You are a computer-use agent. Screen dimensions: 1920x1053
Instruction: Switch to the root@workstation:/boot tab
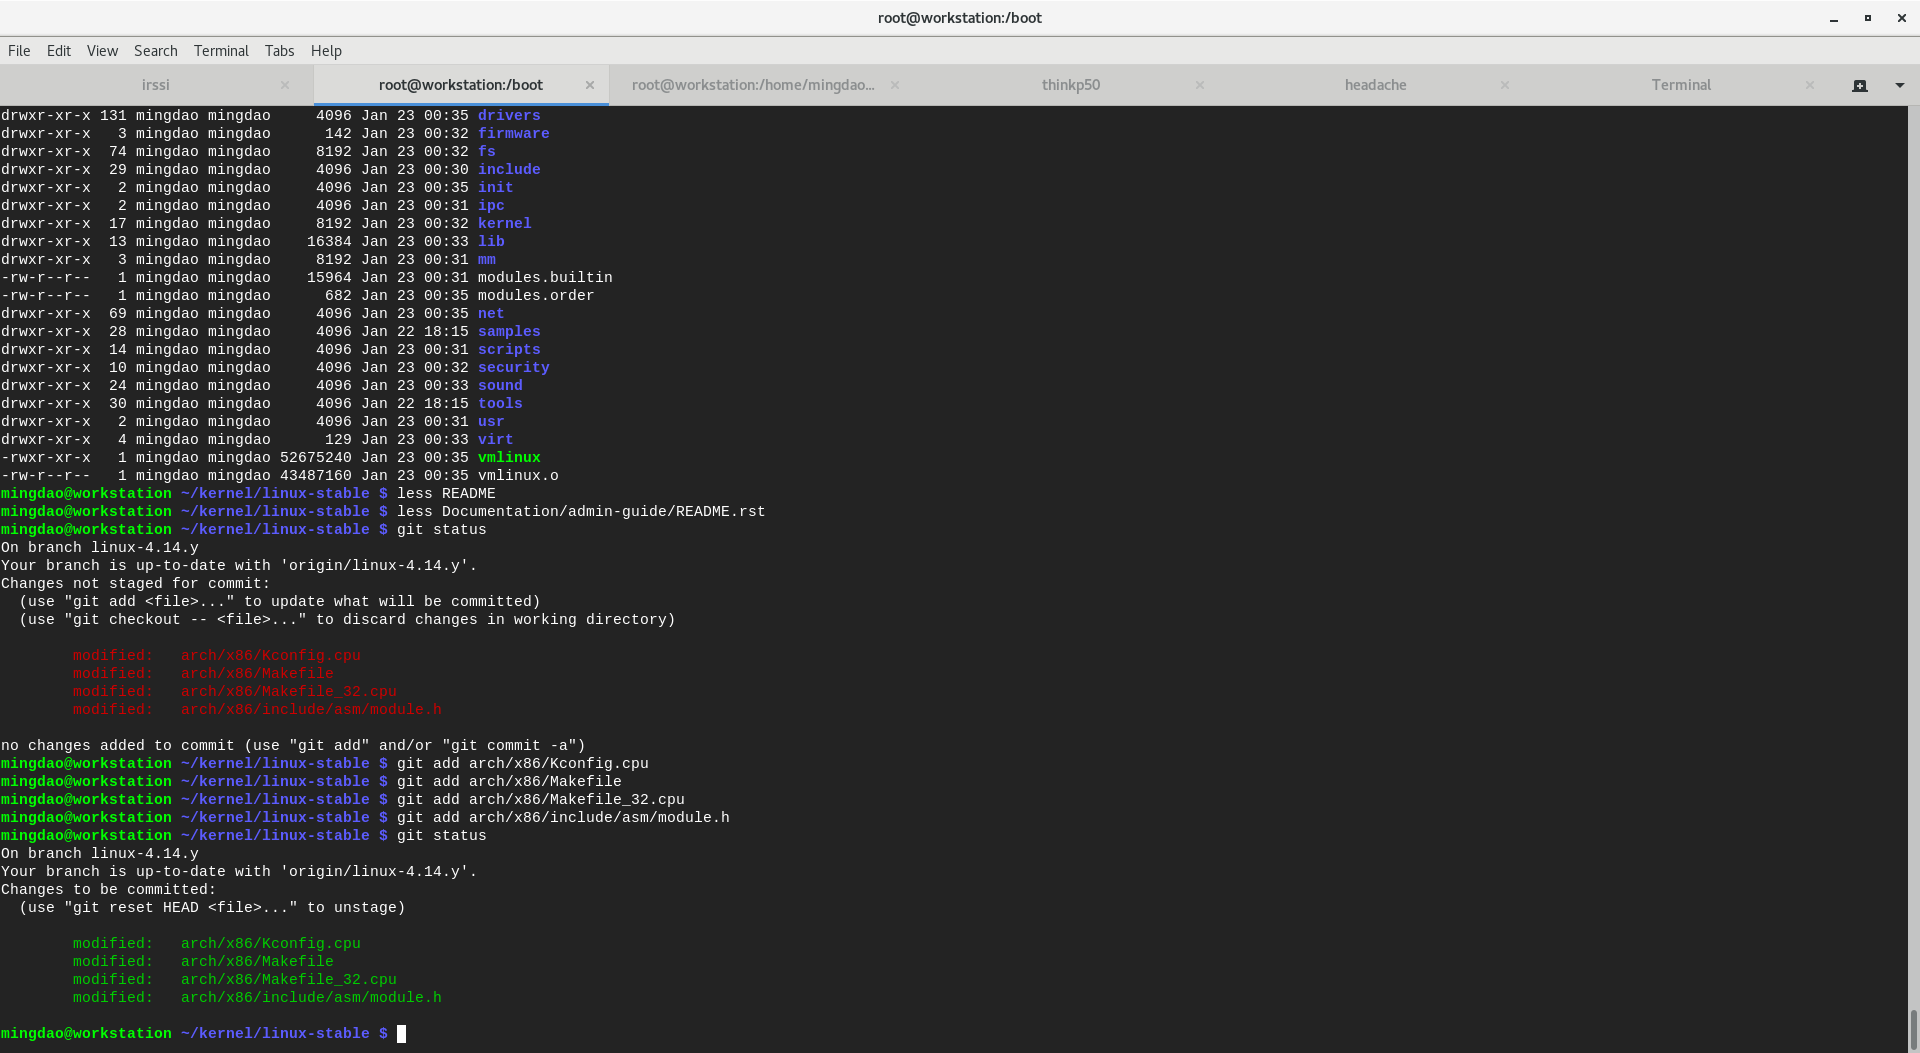point(461,85)
